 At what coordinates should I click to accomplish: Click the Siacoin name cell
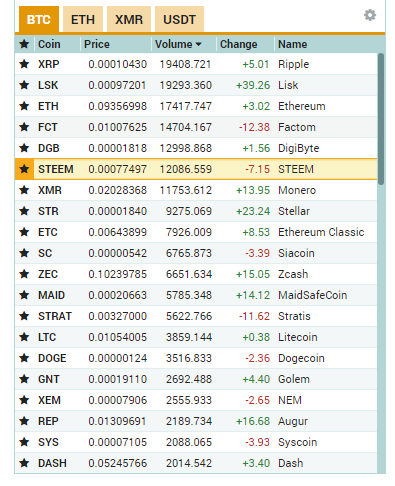point(296,253)
